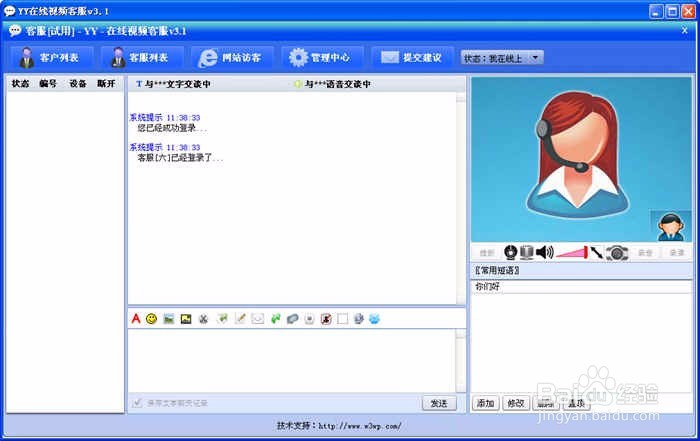The width and height of the screenshot is (700, 441).
Task: Minimize the YY在线视频客服 window
Action: 656,11
